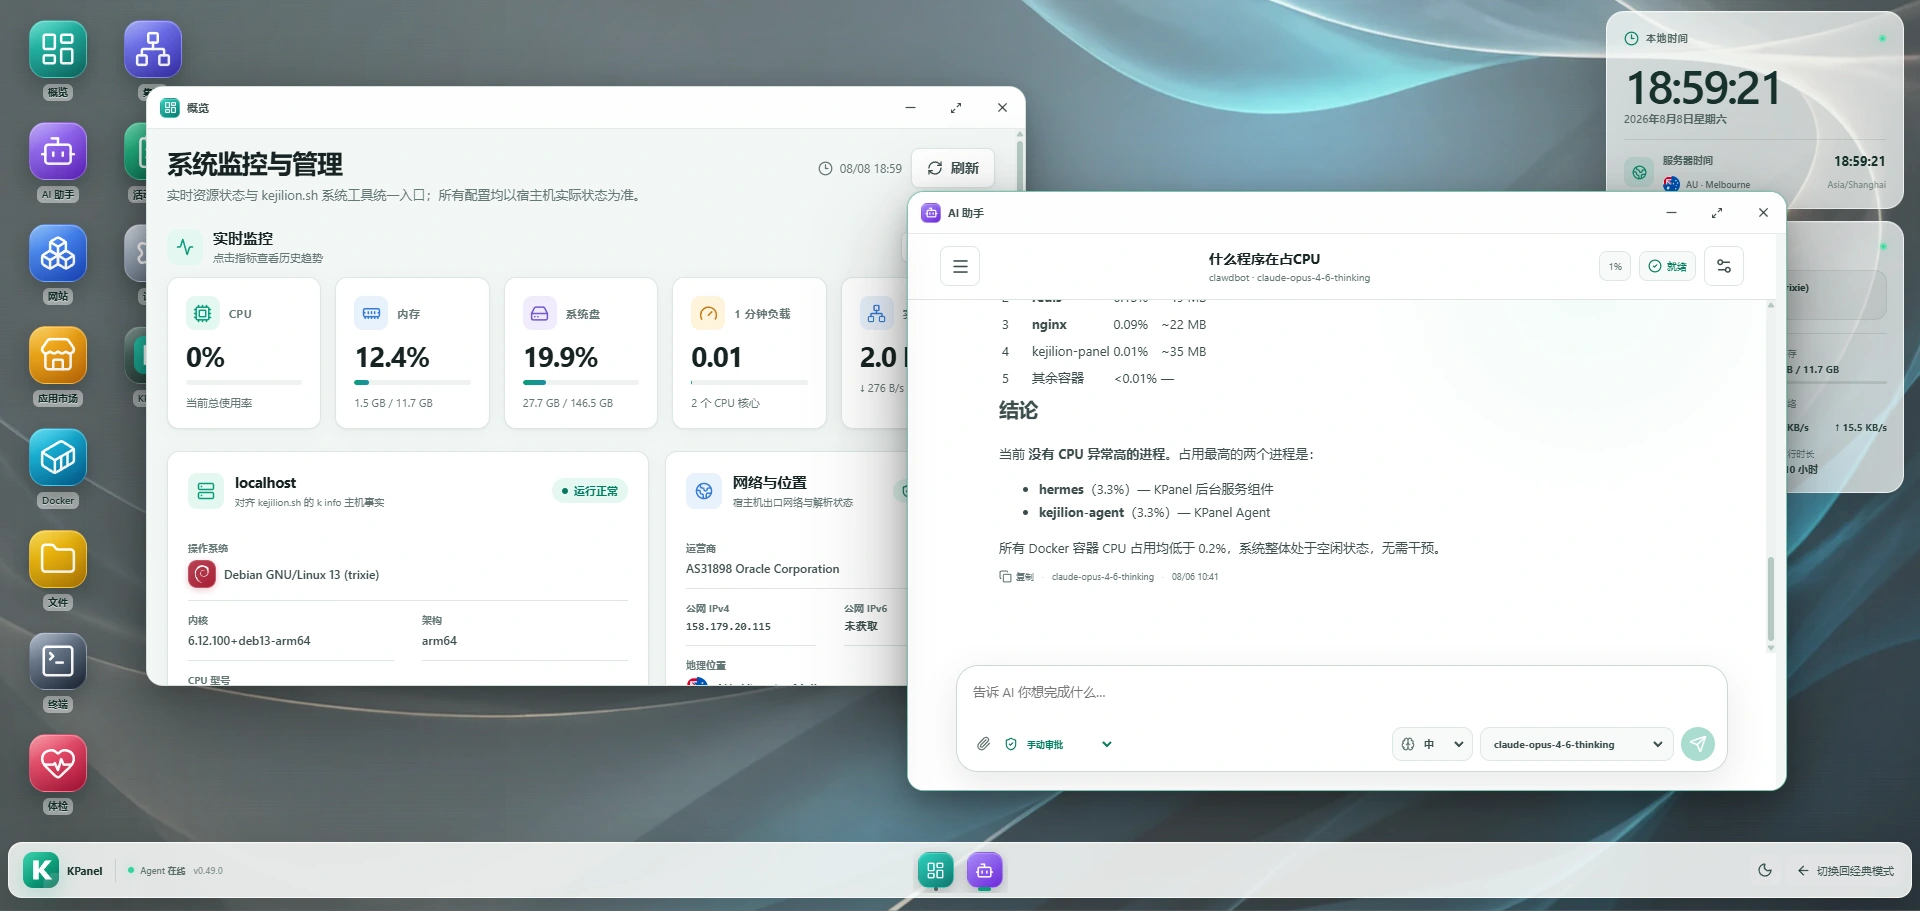This screenshot has height=911, width=1920.
Task: Click the clock icon beside 本地时间
Action: coord(1631,39)
